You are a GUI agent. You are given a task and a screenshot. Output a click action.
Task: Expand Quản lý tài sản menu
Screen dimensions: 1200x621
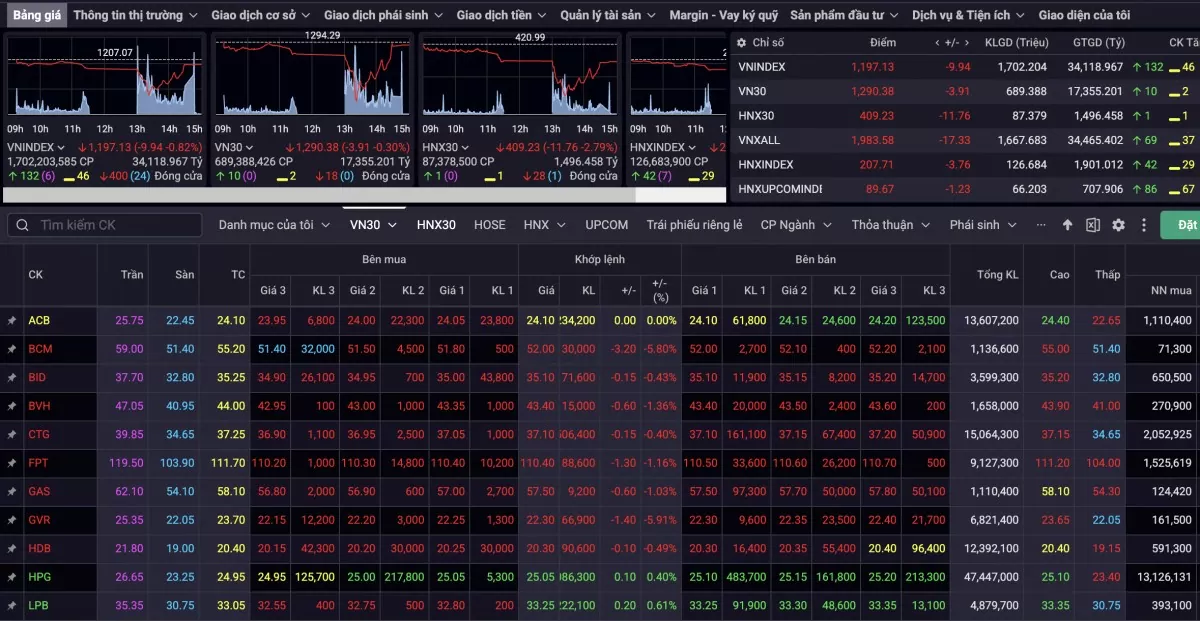[608, 15]
